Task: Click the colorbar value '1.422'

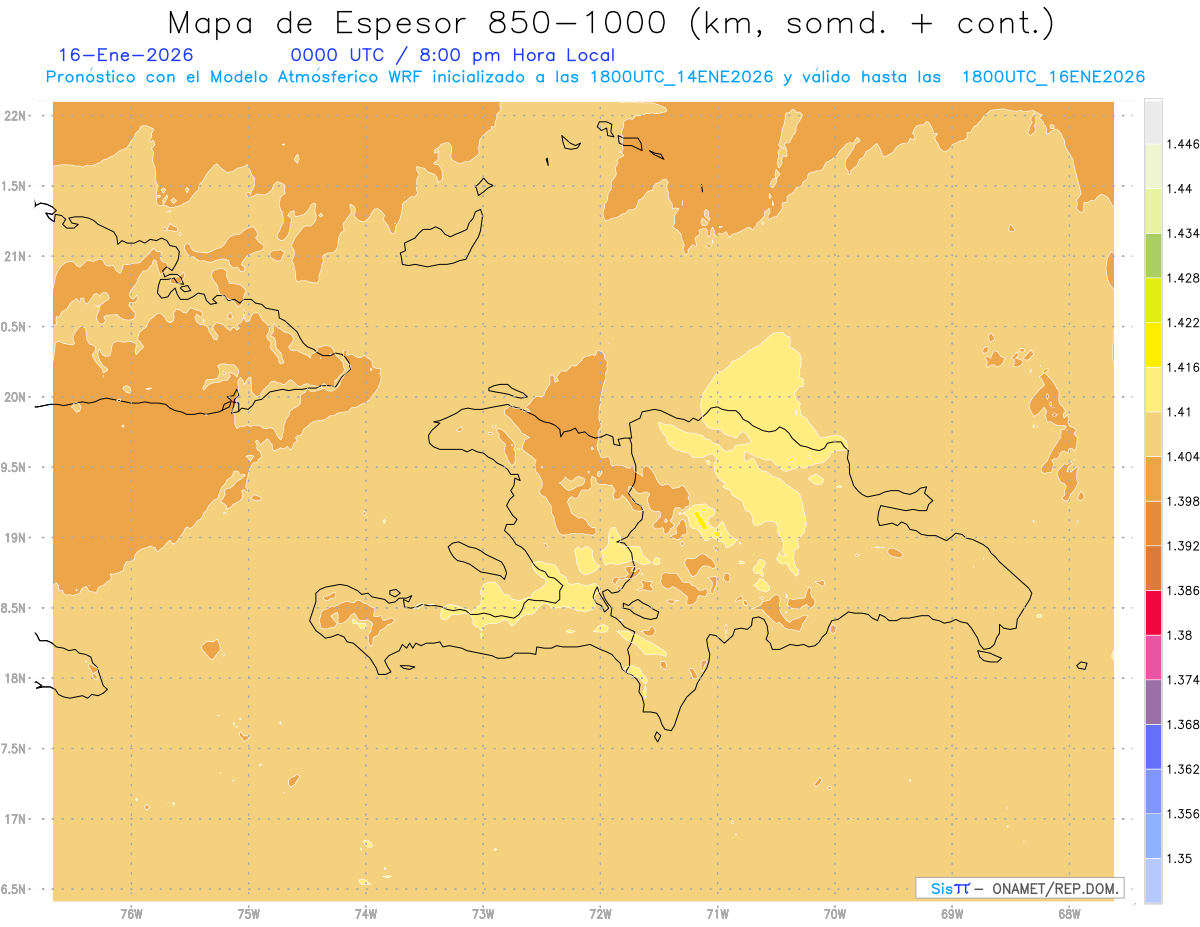Action: (x=1185, y=322)
